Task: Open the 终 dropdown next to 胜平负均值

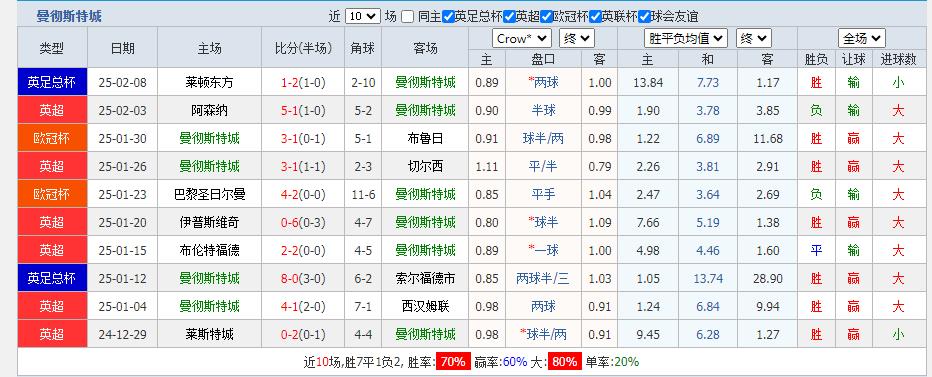Action: click(x=753, y=39)
